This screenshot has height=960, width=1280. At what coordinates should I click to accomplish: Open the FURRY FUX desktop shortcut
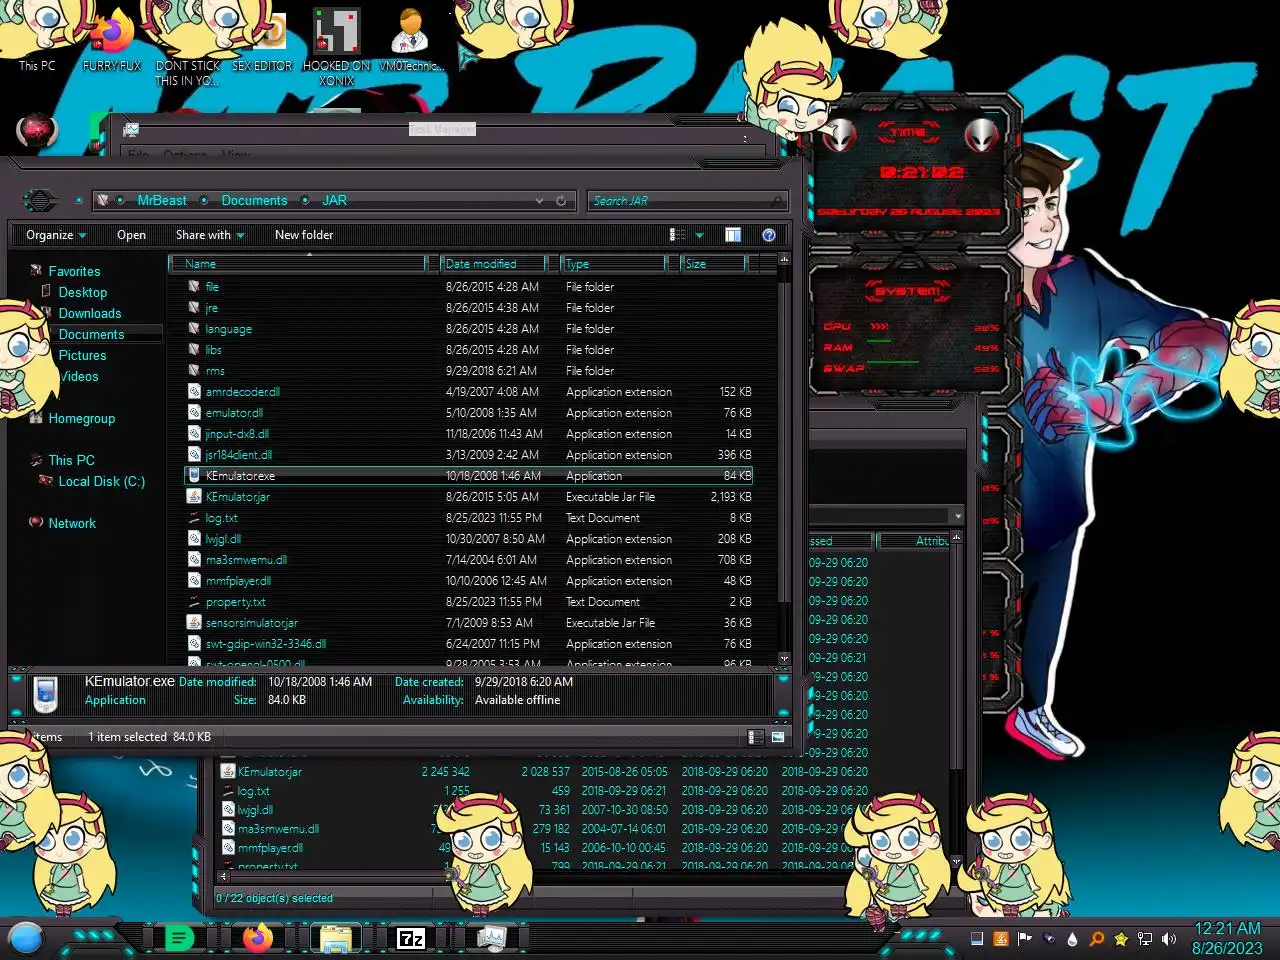112,40
